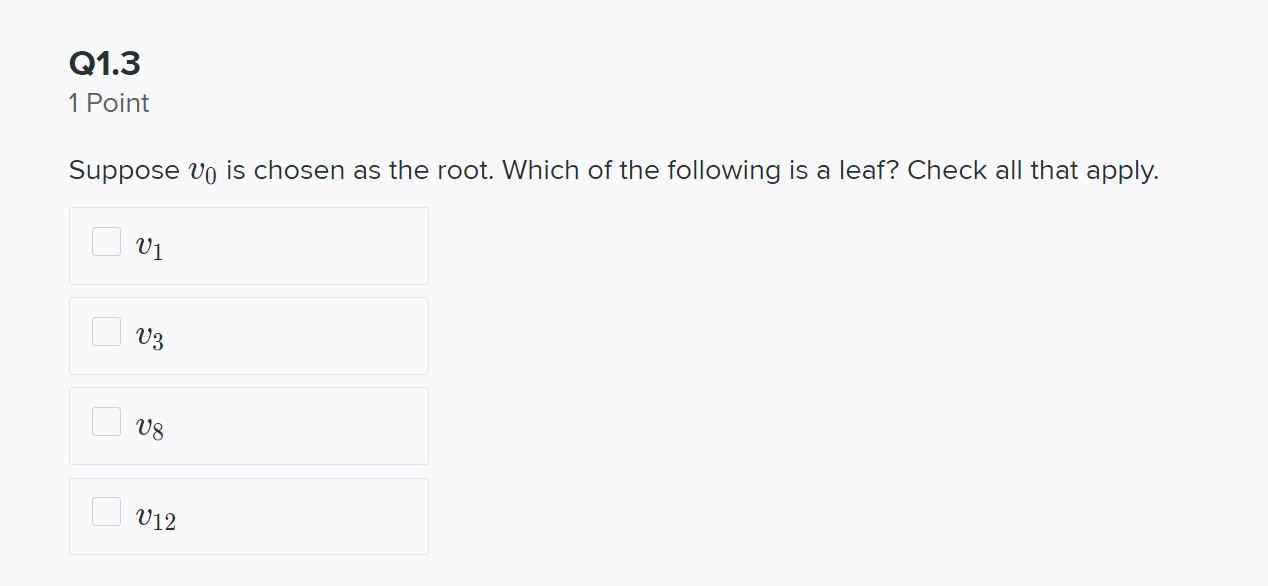The width and height of the screenshot is (1268, 586).
Task: Toggle the first answer checkbox
Action: [105, 241]
